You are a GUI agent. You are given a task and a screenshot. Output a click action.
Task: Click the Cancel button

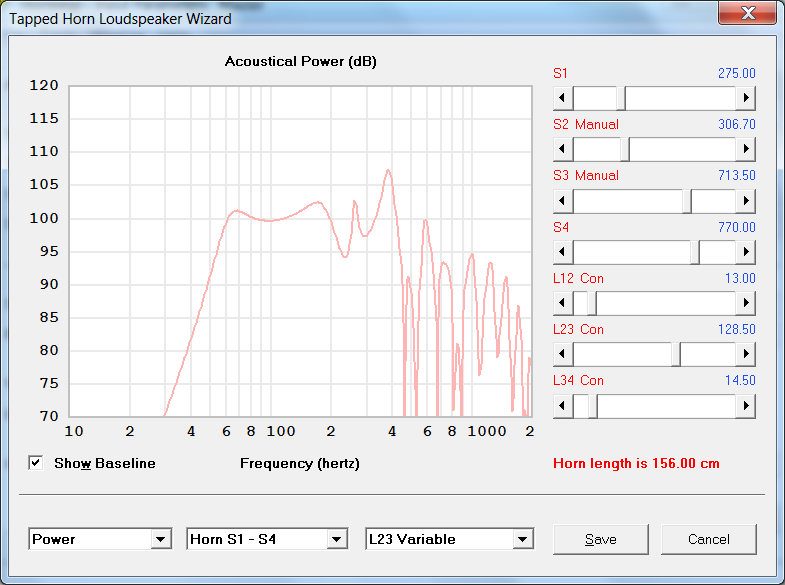point(708,539)
